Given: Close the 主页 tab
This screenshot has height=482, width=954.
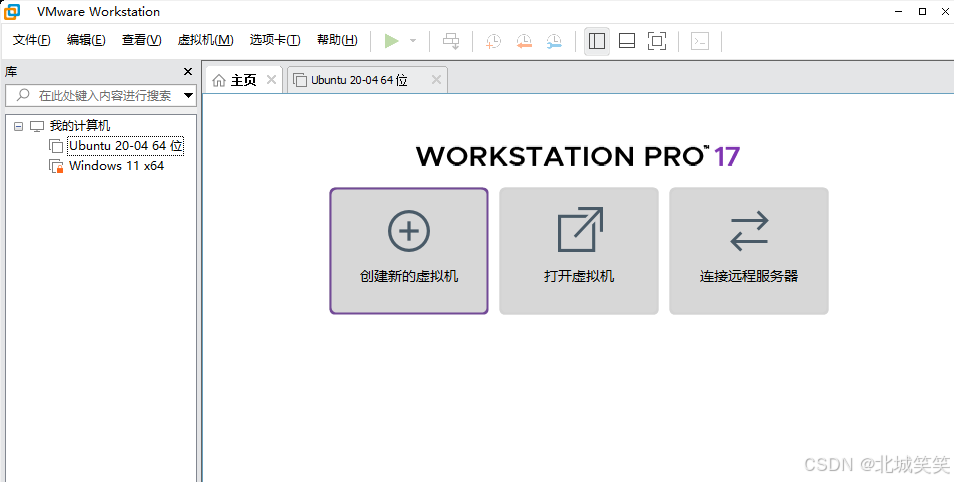Looking at the screenshot, I should point(271,80).
